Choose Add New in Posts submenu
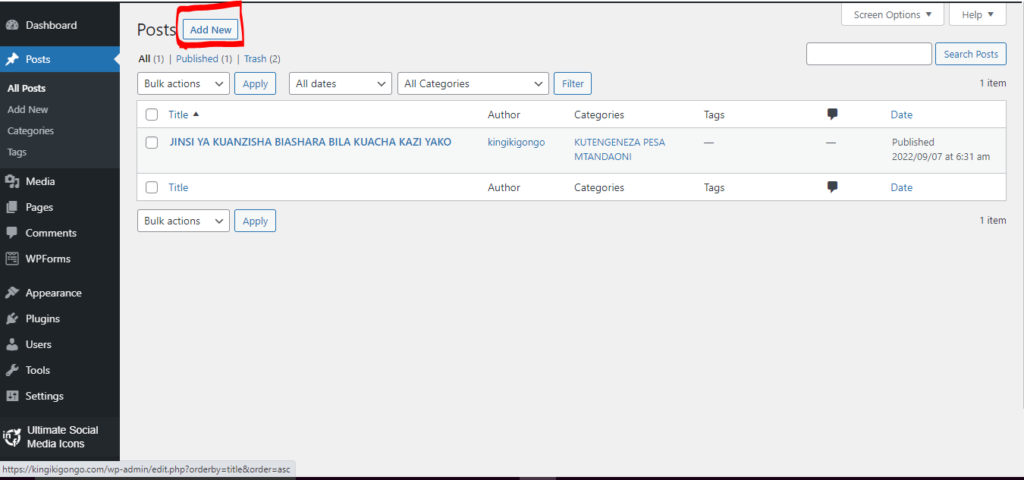Viewport: 1024px width, 480px height. [28, 110]
